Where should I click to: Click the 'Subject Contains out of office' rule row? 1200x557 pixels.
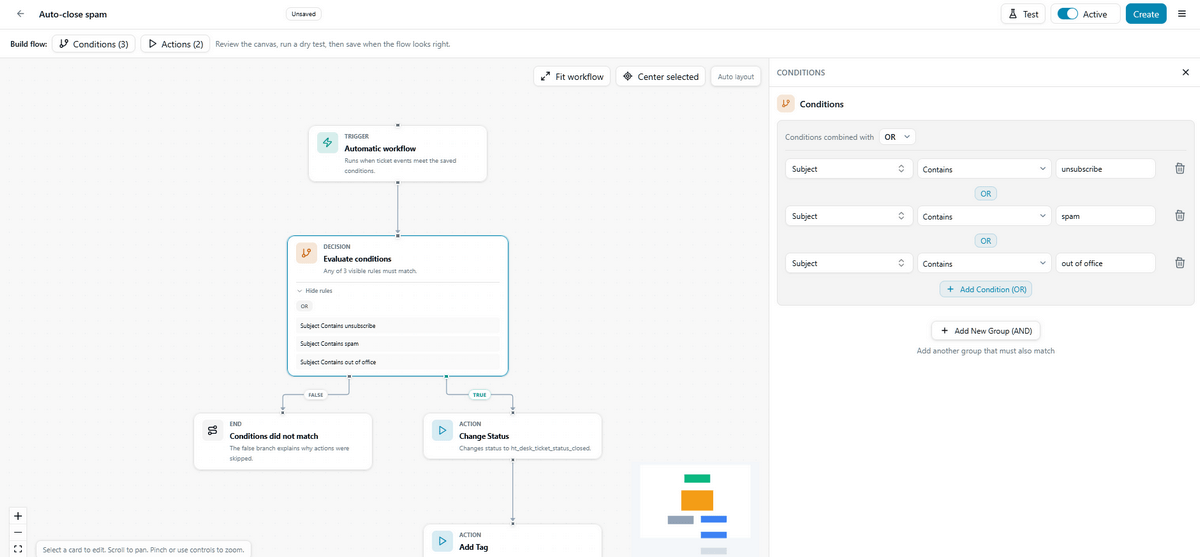pyautogui.click(x=398, y=361)
